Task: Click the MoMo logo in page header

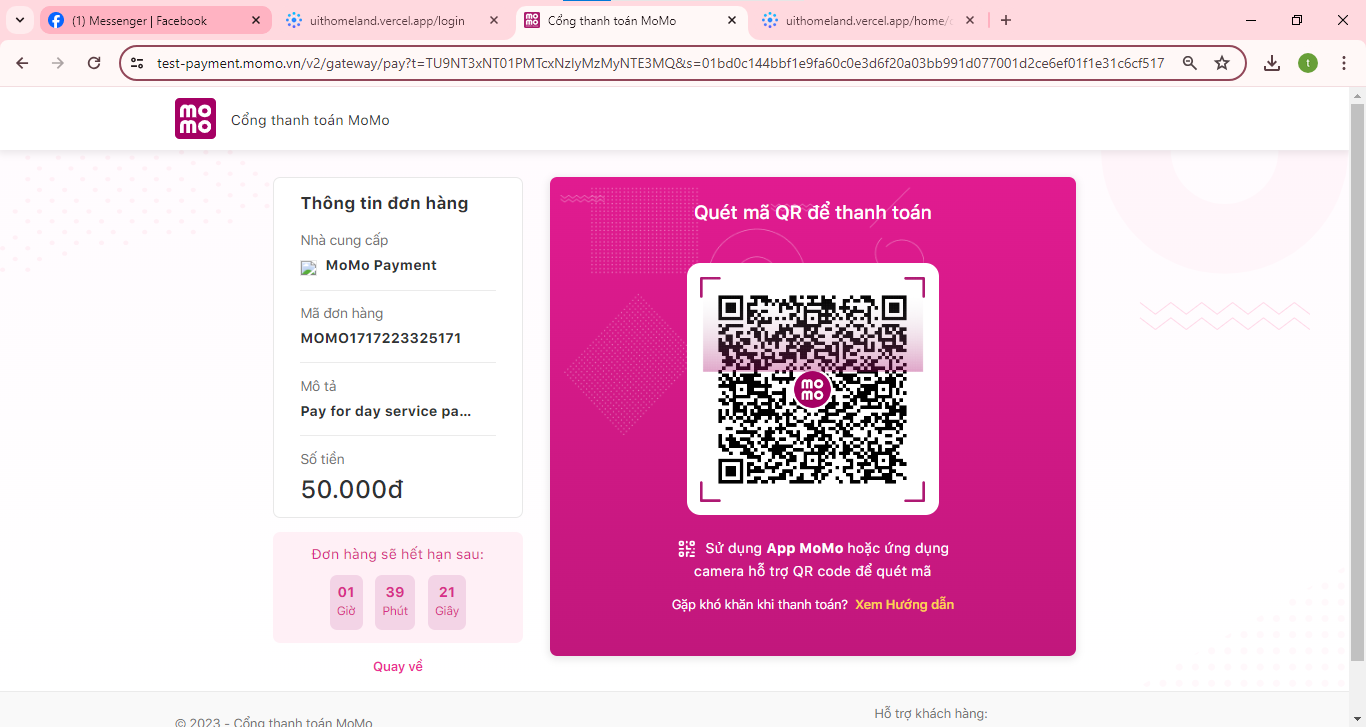Action: 195,118
